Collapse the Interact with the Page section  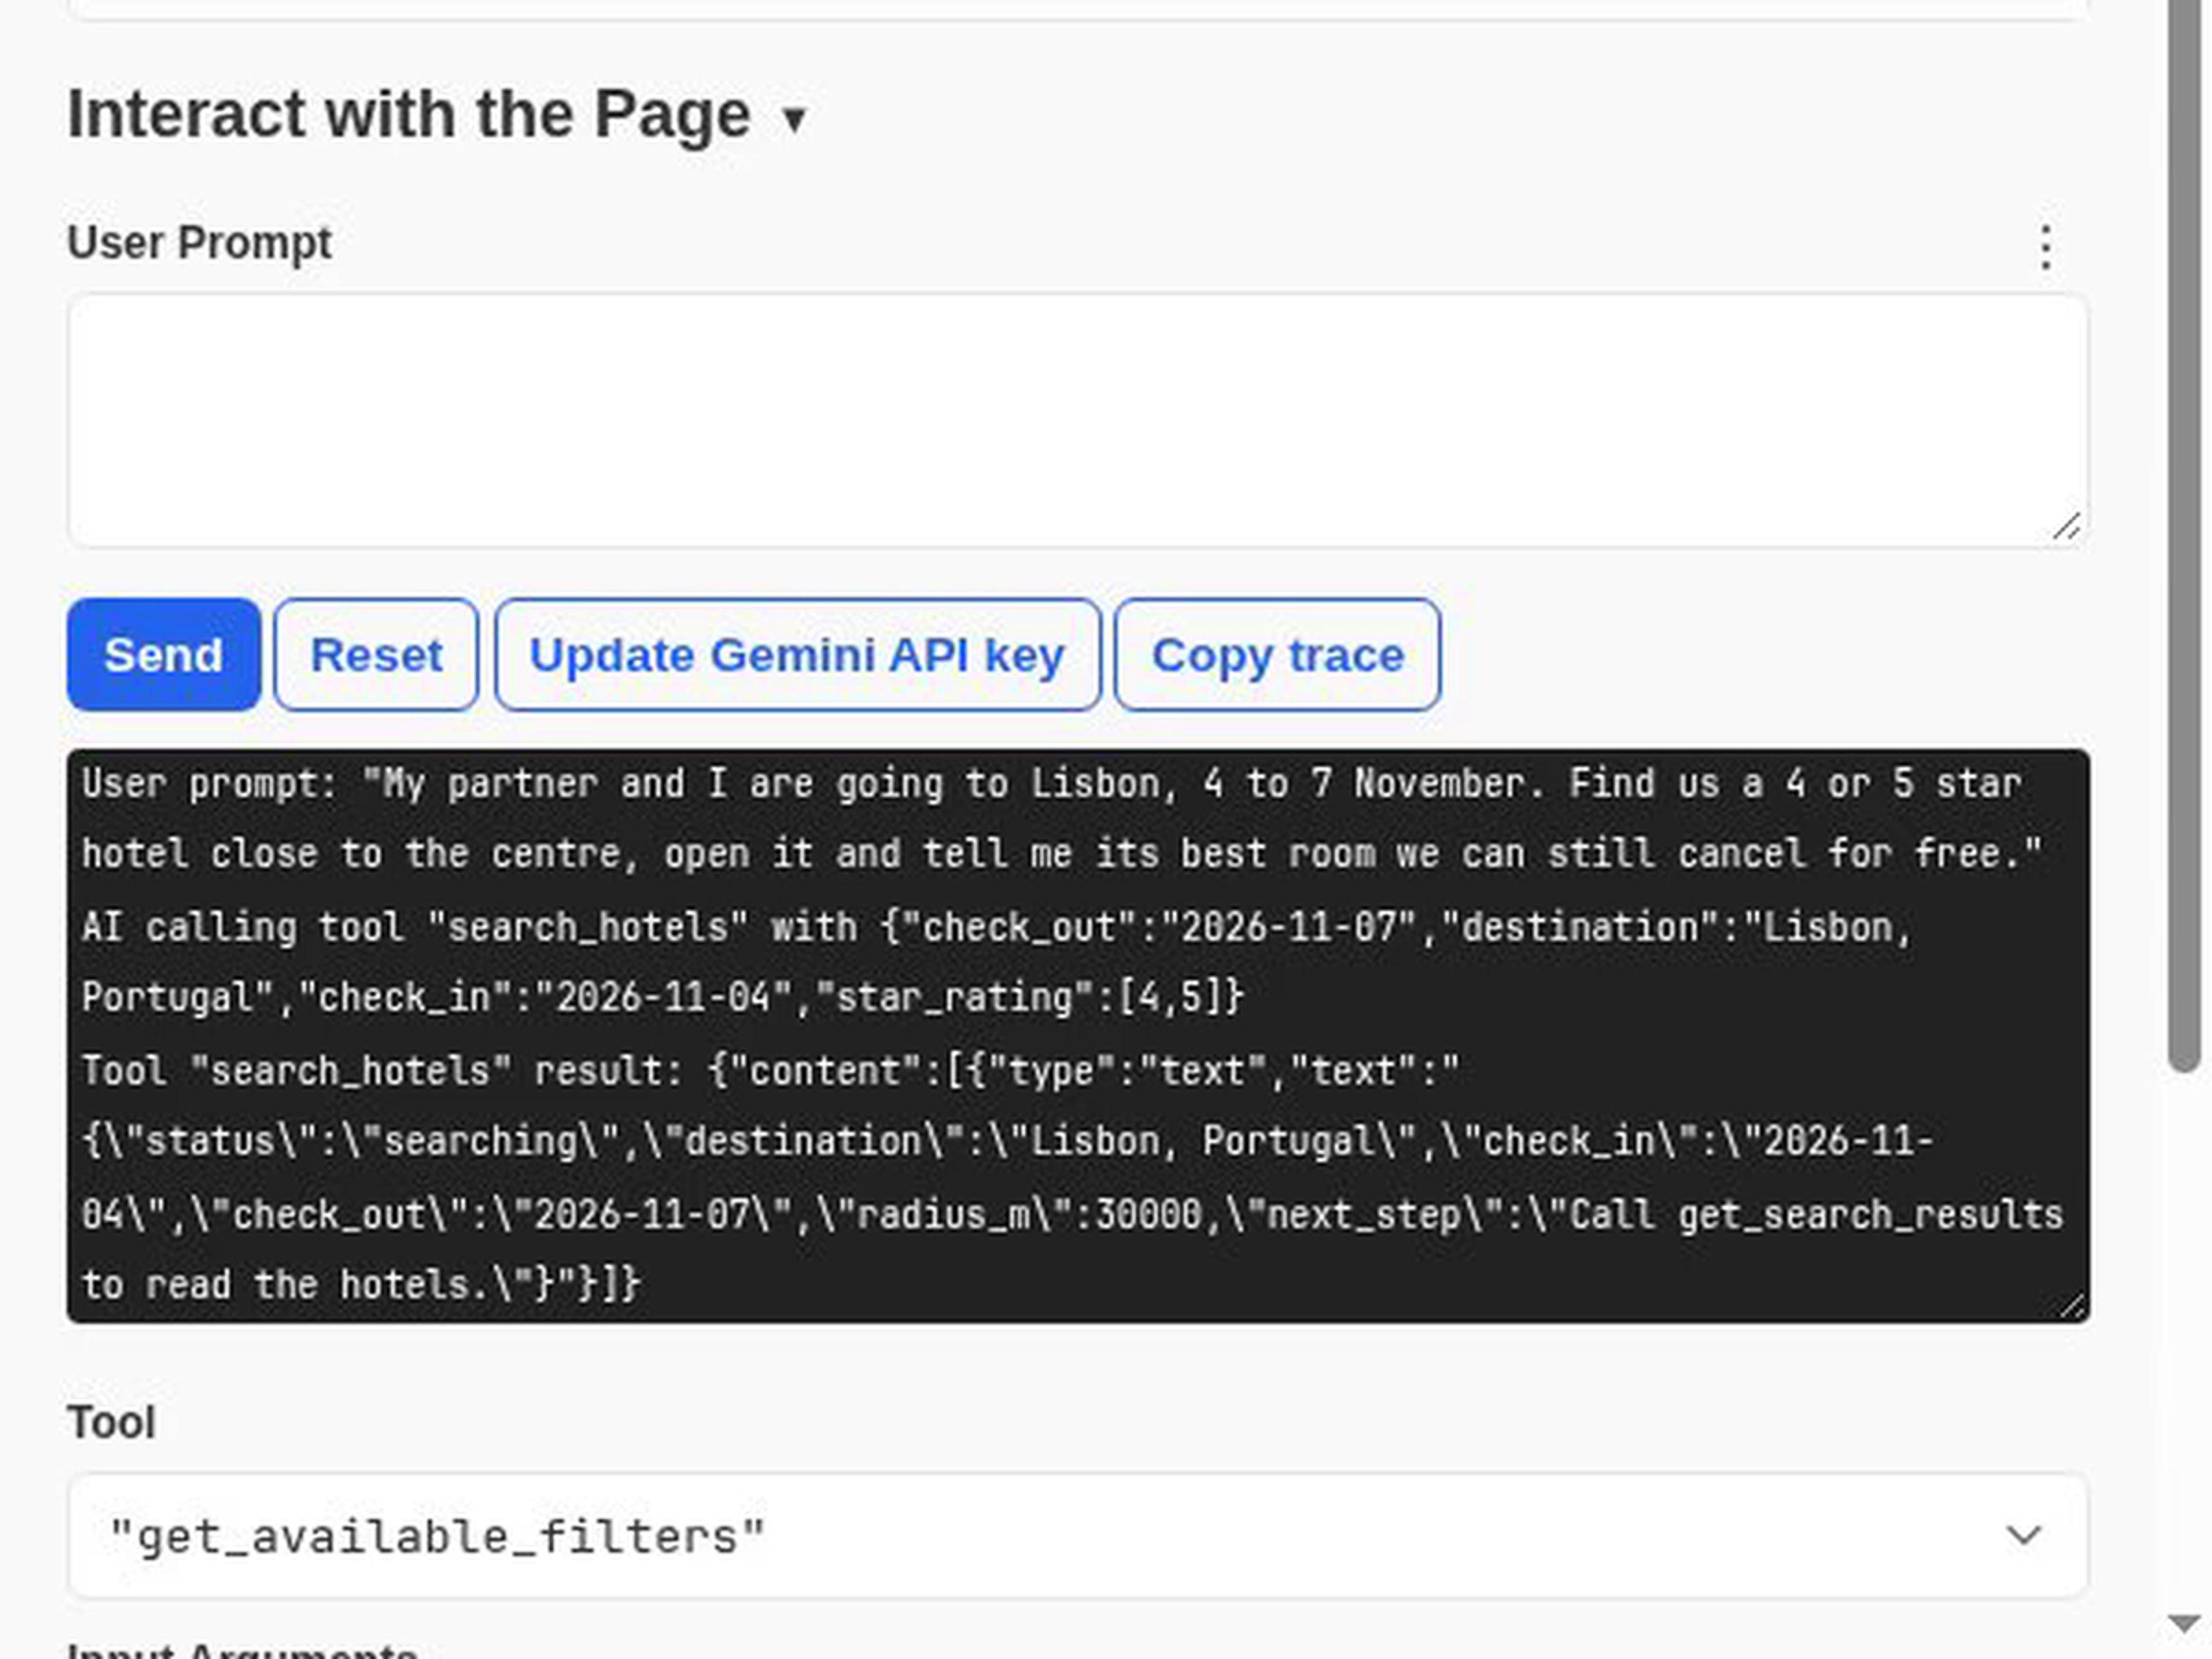pyautogui.click(x=795, y=119)
